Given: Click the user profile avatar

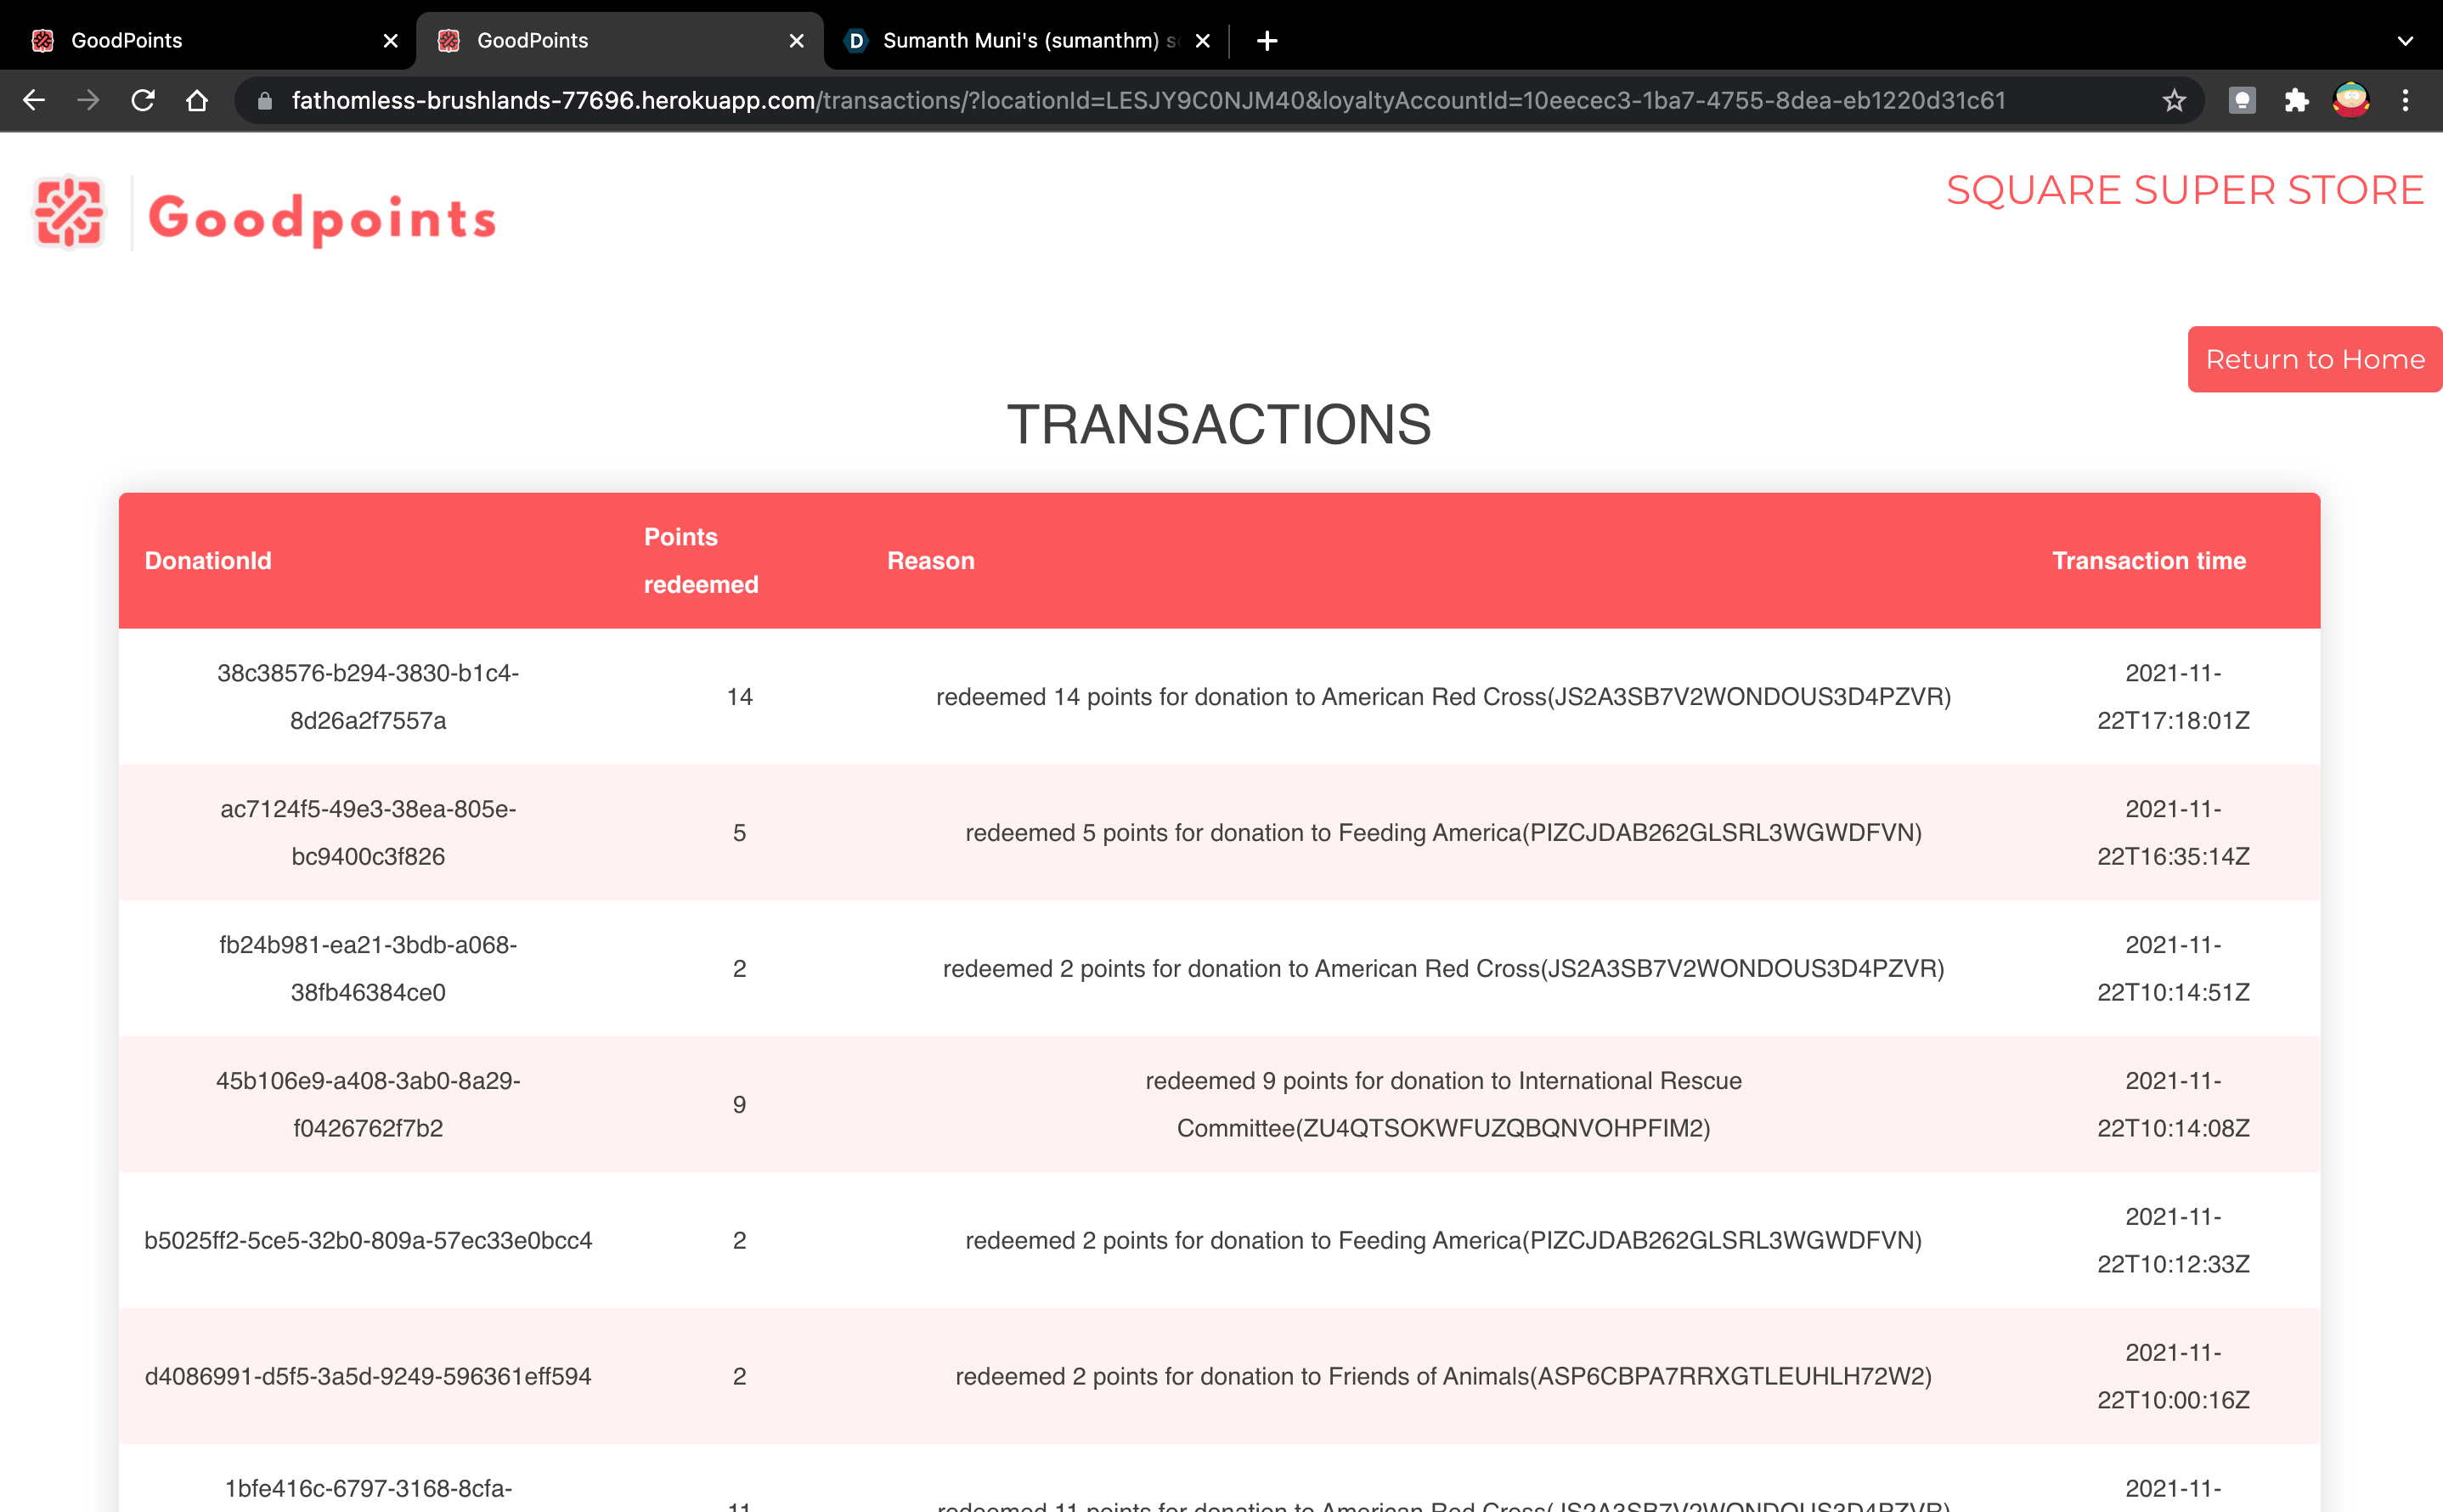Looking at the screenshot, I should coord(2350,100).
